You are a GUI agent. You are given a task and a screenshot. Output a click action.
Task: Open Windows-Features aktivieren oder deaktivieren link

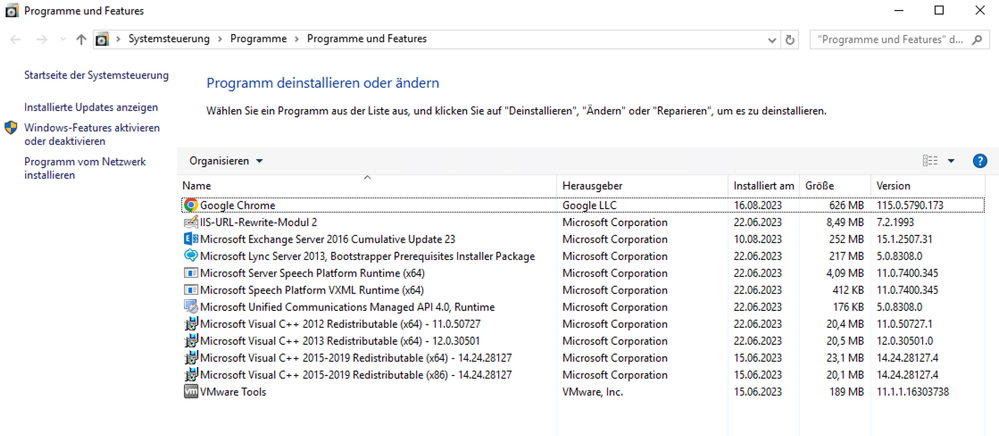coord(92,134)
